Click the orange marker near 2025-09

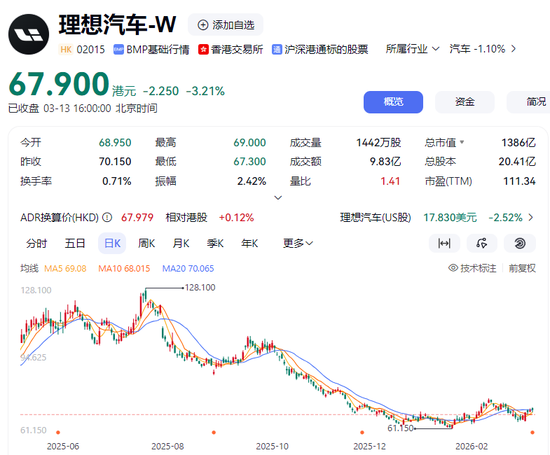click(x=214, y=433)
